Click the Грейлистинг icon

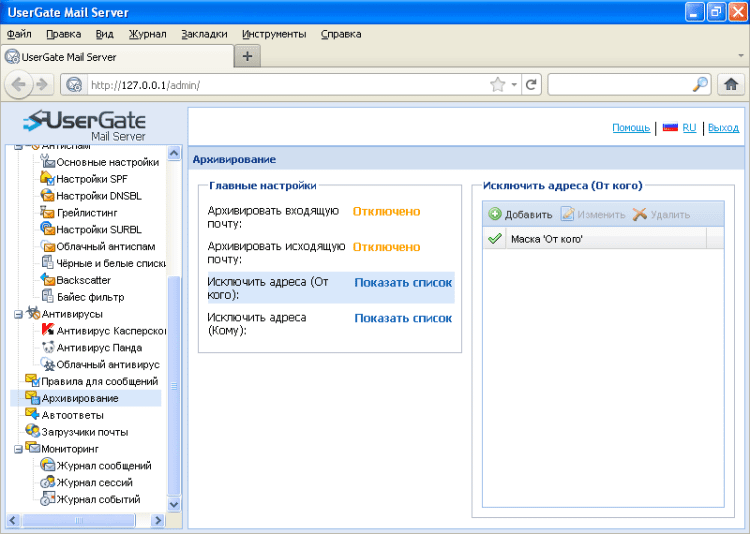pyautogui.click(x=47, y=212)
